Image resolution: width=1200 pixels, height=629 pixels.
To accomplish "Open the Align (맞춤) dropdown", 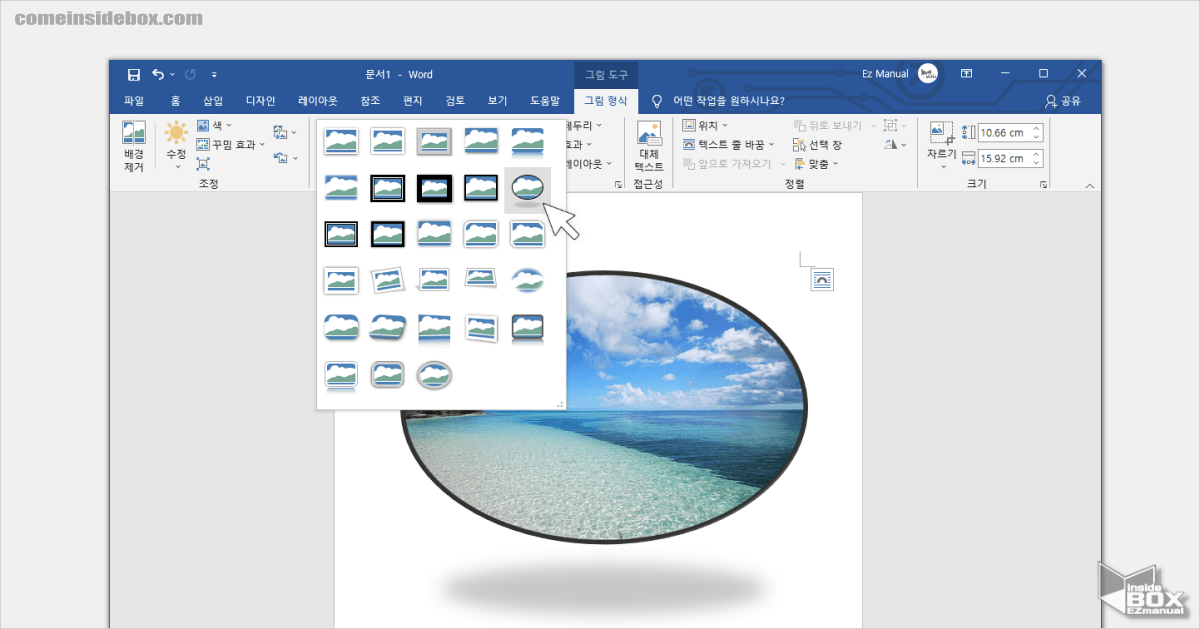I will [817, 164].
